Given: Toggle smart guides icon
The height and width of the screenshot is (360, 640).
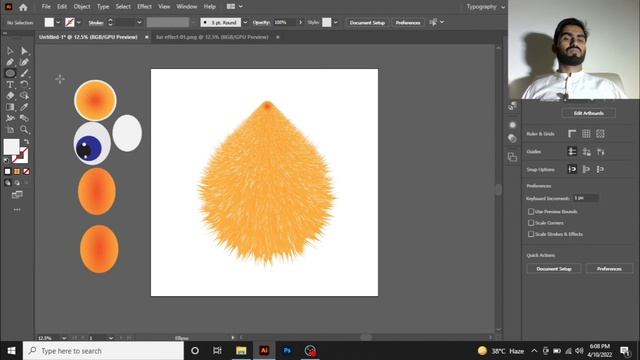Looking at the screenshot, I should point(600,151).
